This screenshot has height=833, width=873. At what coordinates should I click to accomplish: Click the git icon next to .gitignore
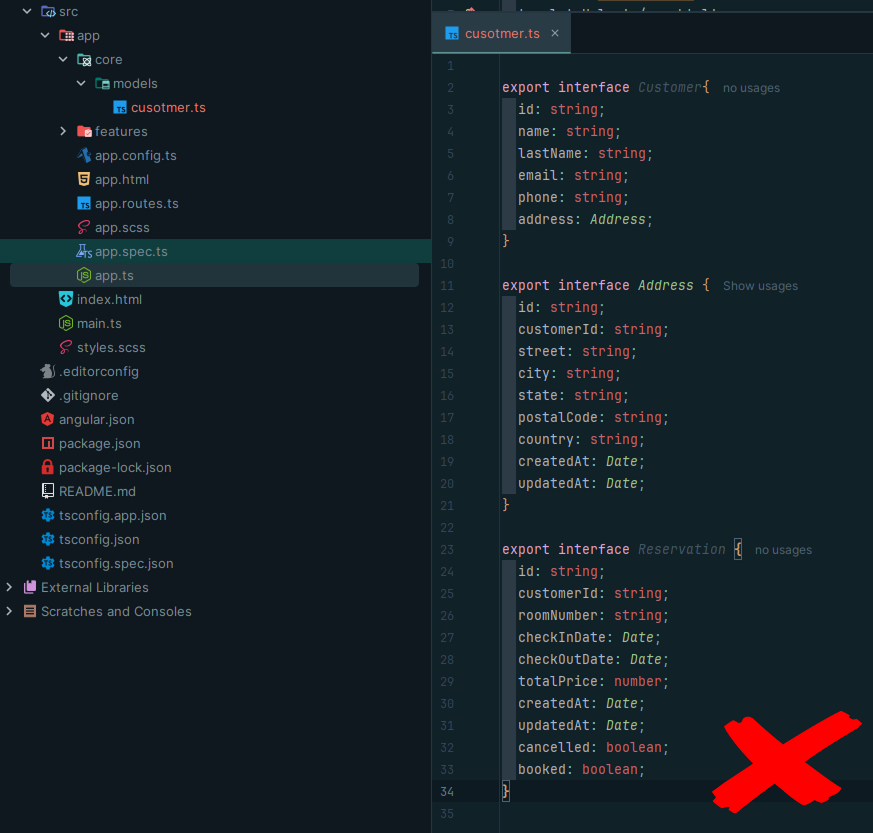(x=47, y=395)
